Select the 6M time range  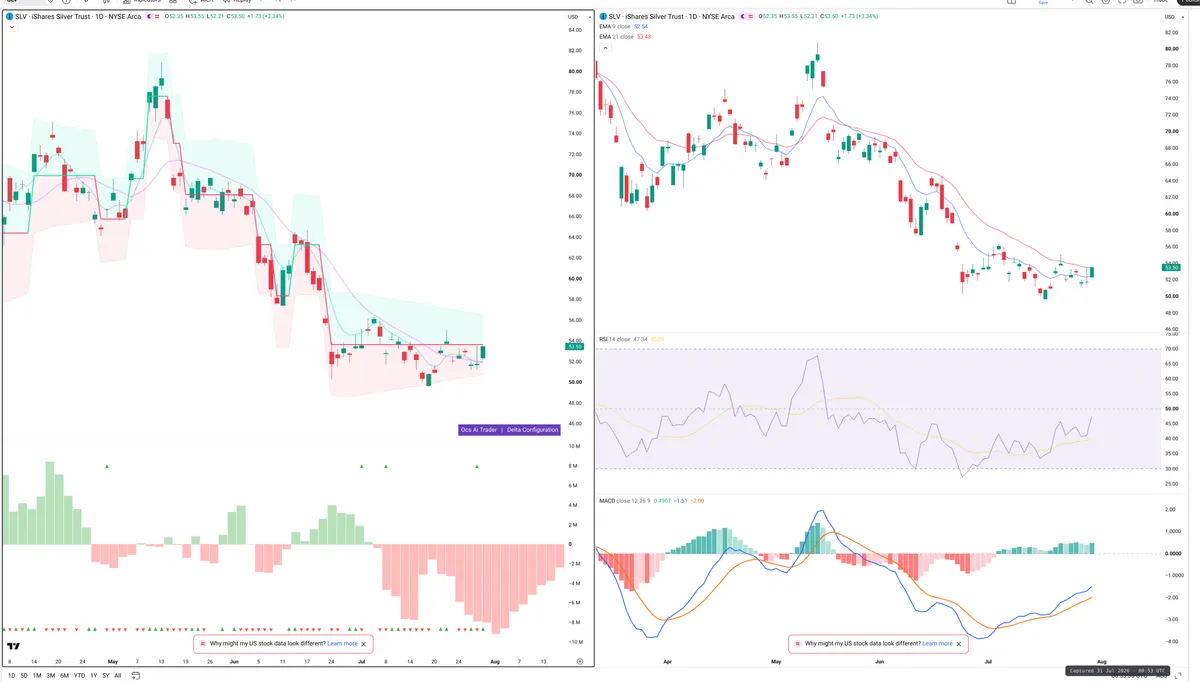click(x=64, y=676)
